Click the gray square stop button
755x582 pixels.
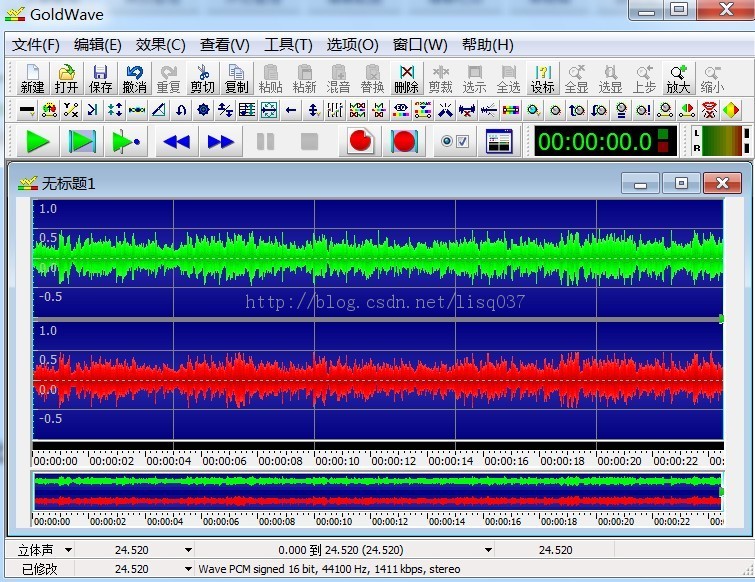point(309,142)
